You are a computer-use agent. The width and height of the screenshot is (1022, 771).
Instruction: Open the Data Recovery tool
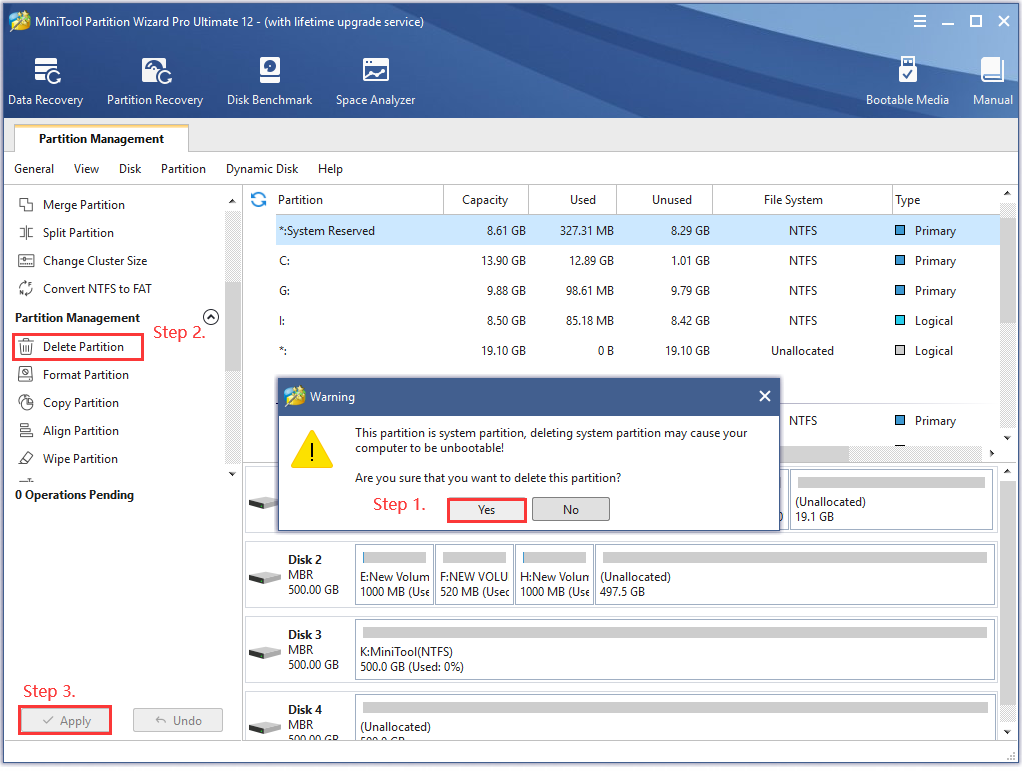(46, 81)
